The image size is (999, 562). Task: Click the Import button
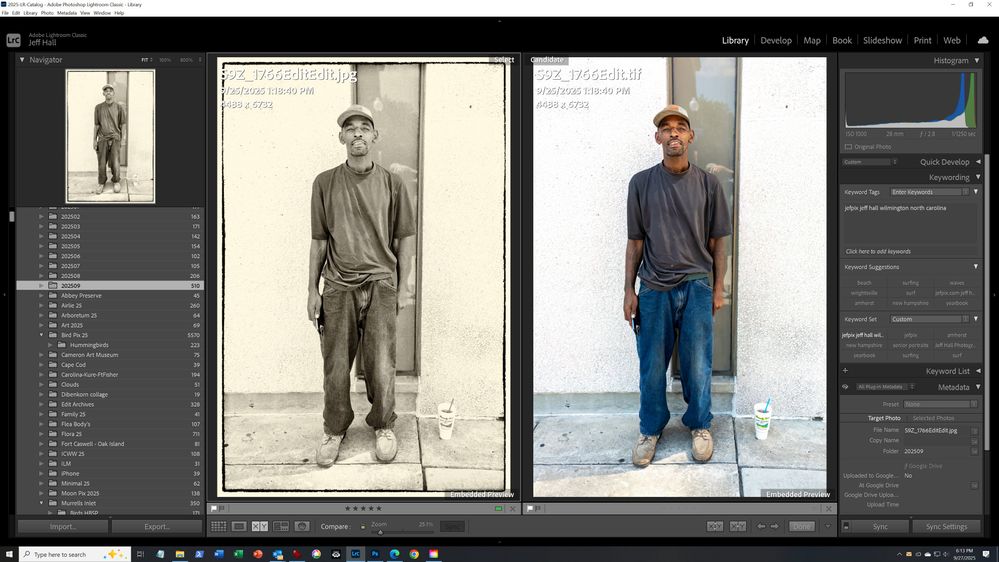[x=62, y=526]
